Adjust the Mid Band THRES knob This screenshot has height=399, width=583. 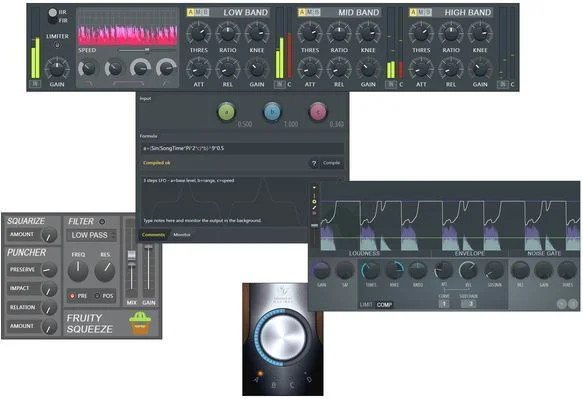[310, 33]
